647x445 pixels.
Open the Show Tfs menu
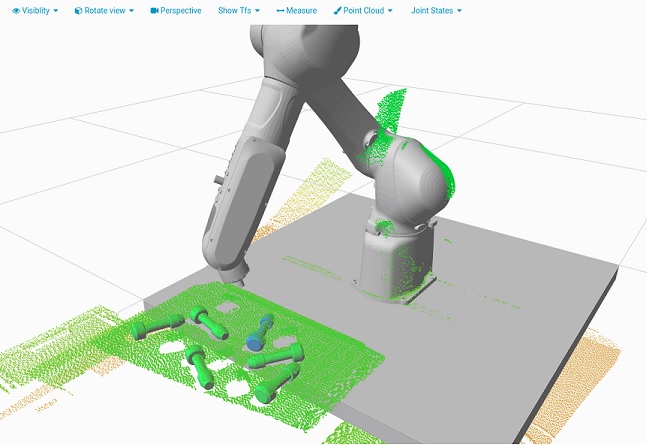pos(239,11)
